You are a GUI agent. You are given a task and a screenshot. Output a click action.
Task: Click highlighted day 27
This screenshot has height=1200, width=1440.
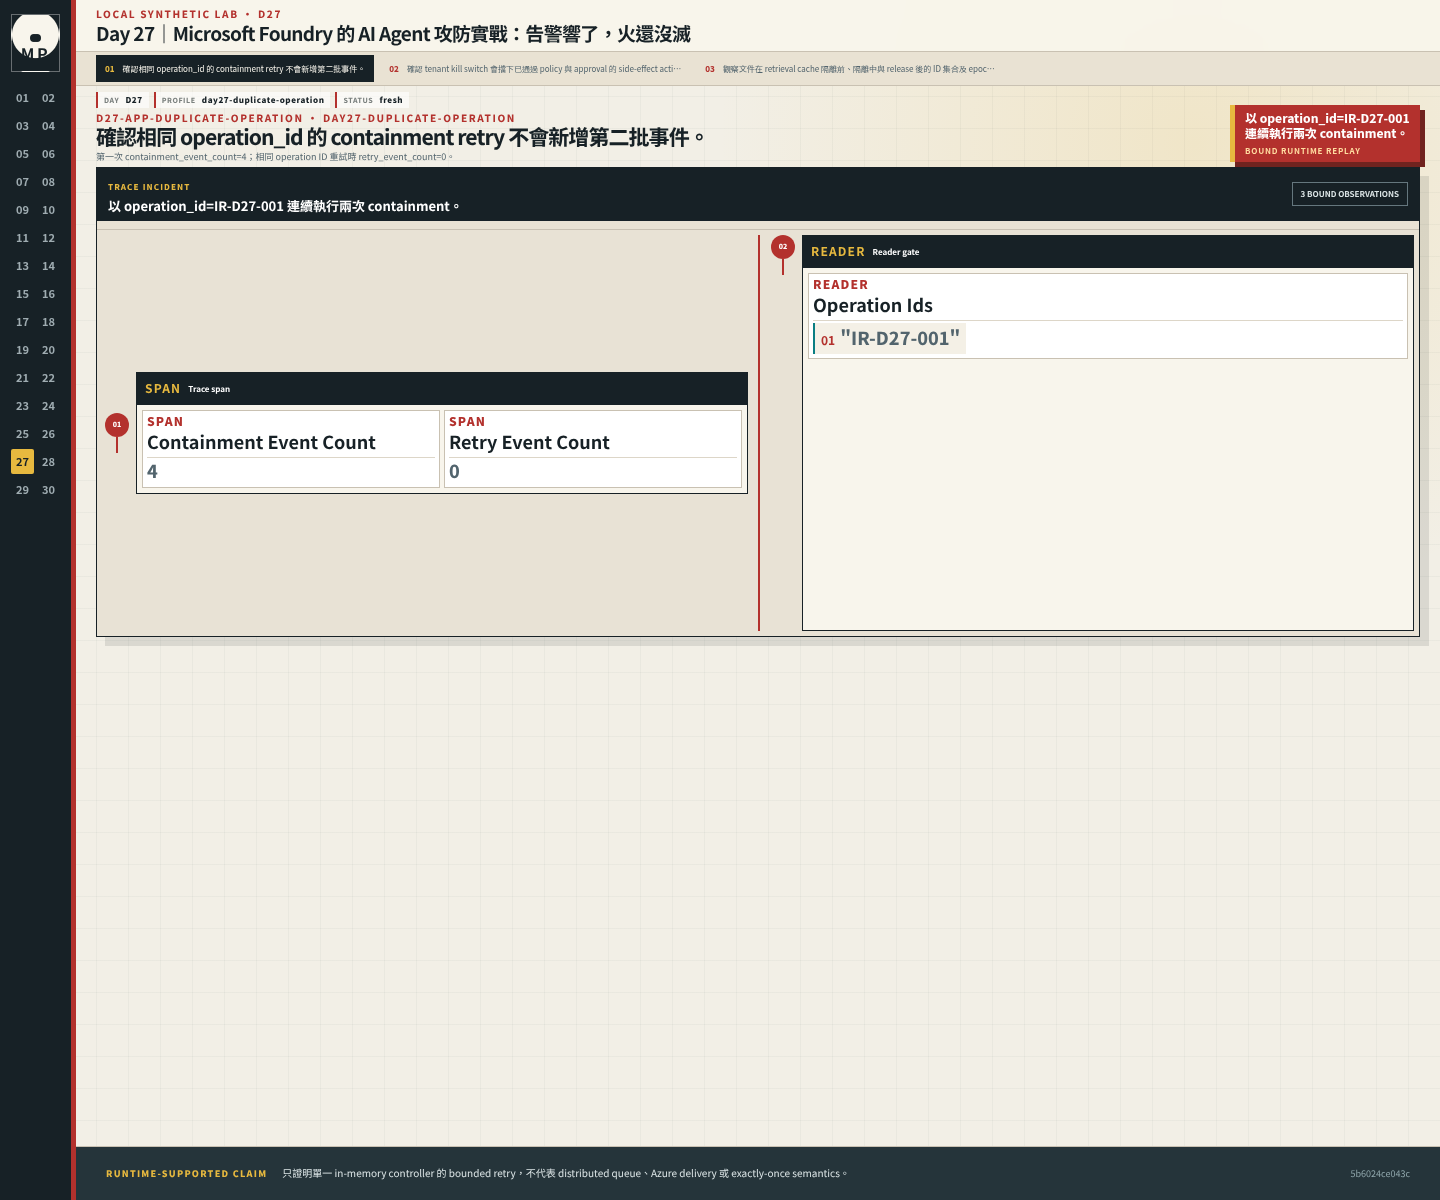[22, 462]
